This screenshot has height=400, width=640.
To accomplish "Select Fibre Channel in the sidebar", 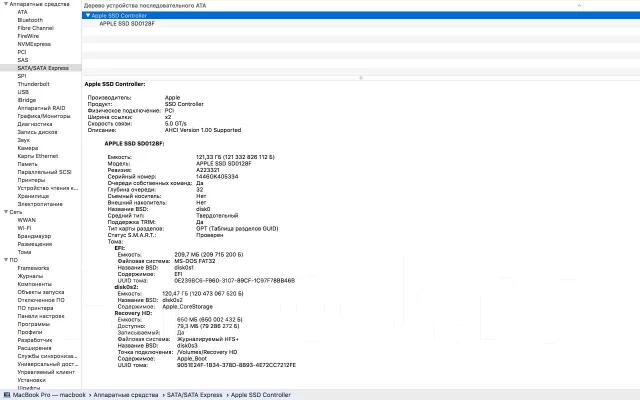I will pos(36,28).
